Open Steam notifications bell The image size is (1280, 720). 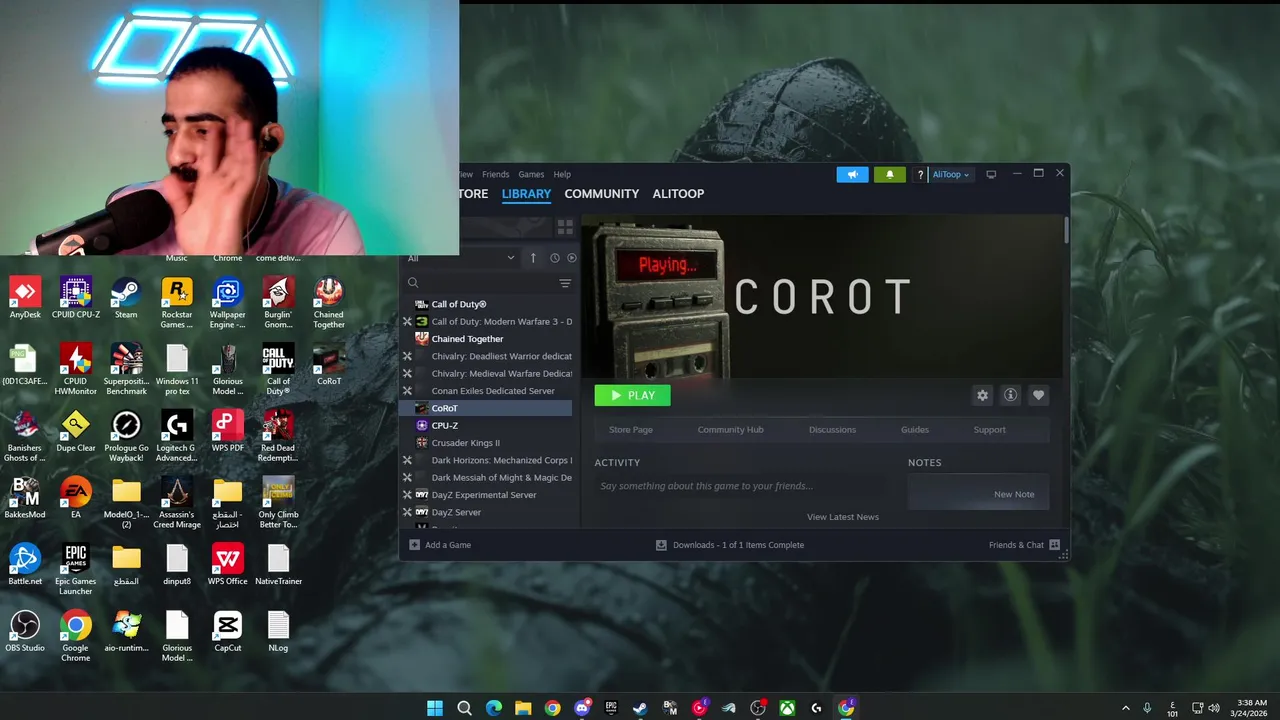pyautogui.click(x=889, y=174)
